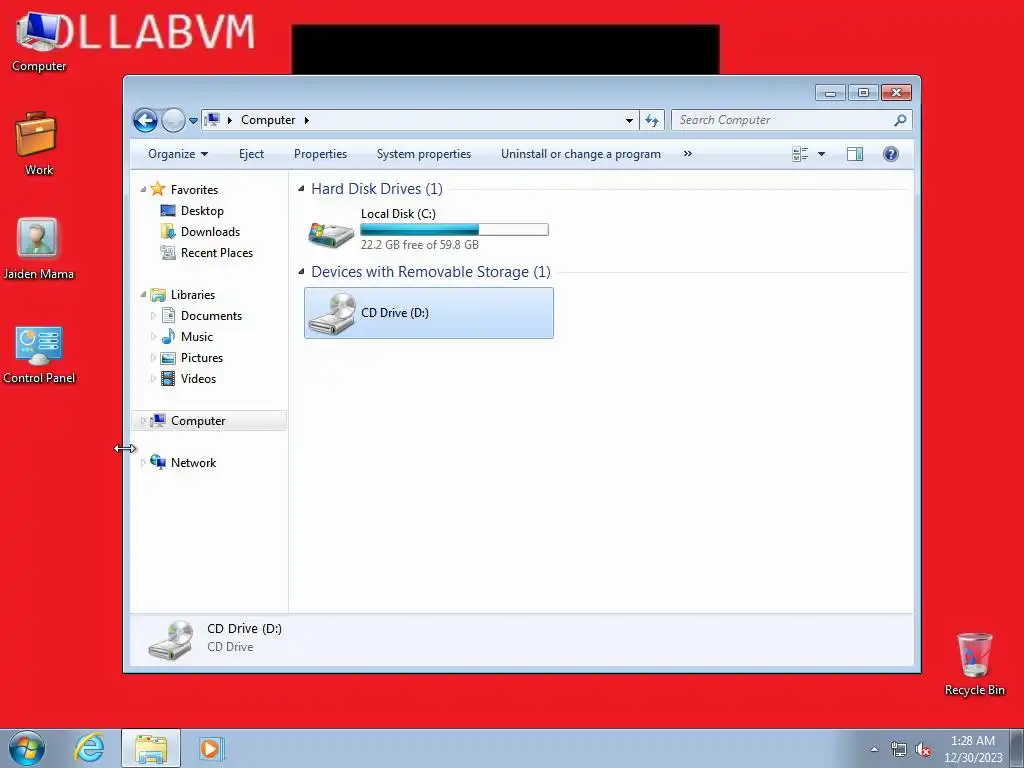Launch Internet Explorer from taskbar
Image resolution: width=1024 pixels, height=768 pixels.
pos(89,748)
